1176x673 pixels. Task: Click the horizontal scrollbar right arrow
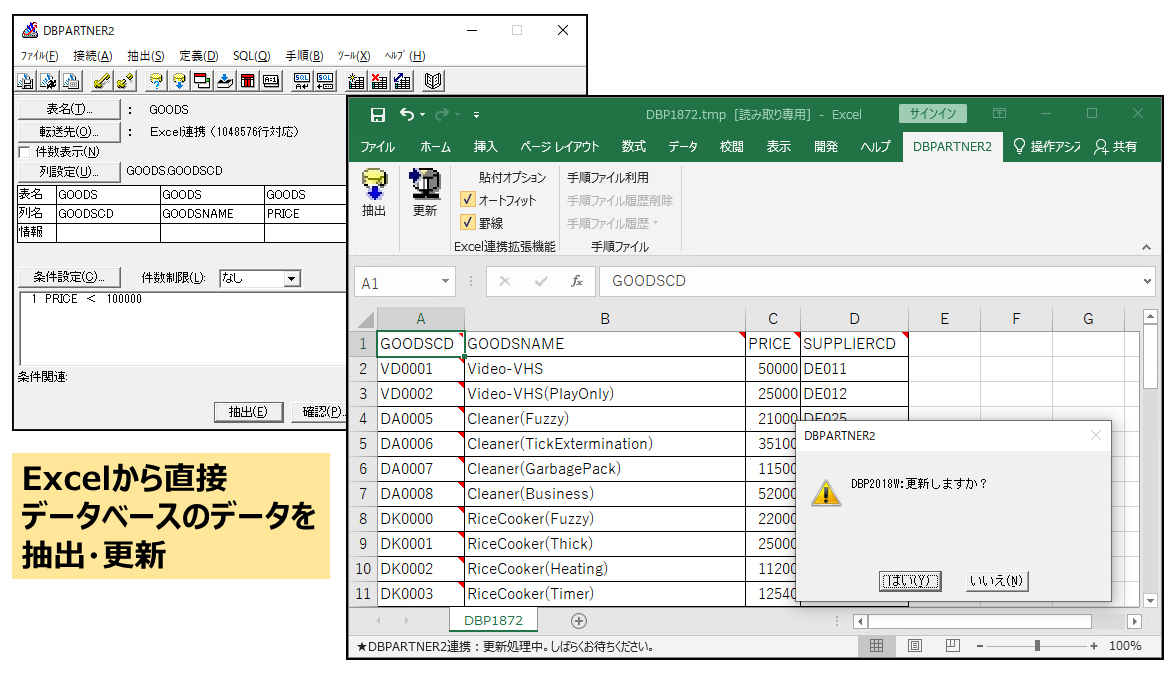click(1134, 621)
